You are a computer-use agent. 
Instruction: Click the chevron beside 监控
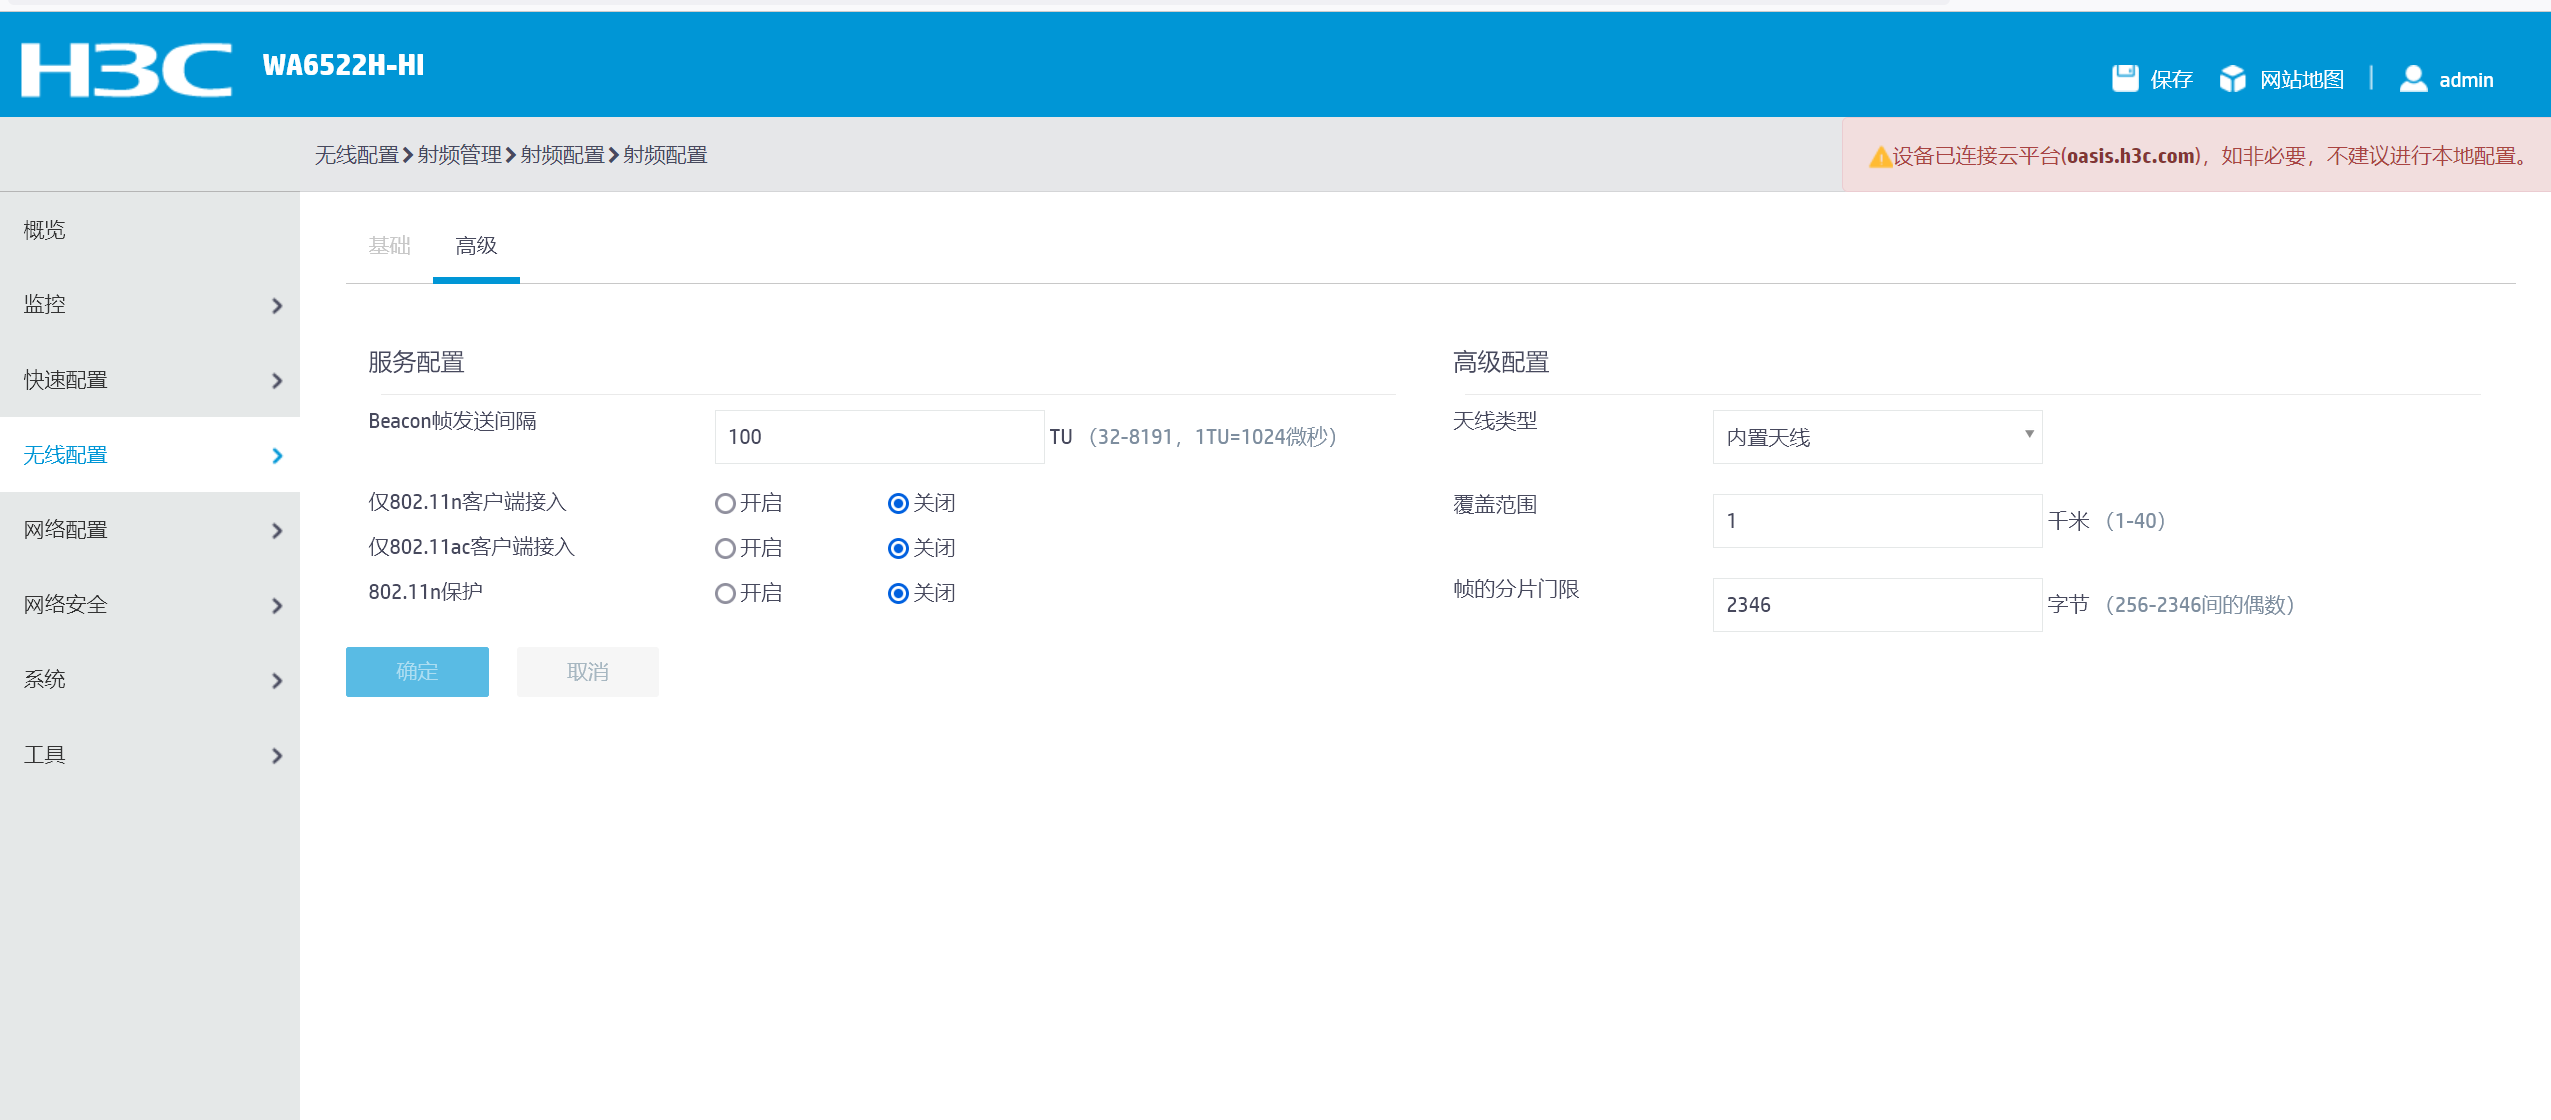[277, 305]
